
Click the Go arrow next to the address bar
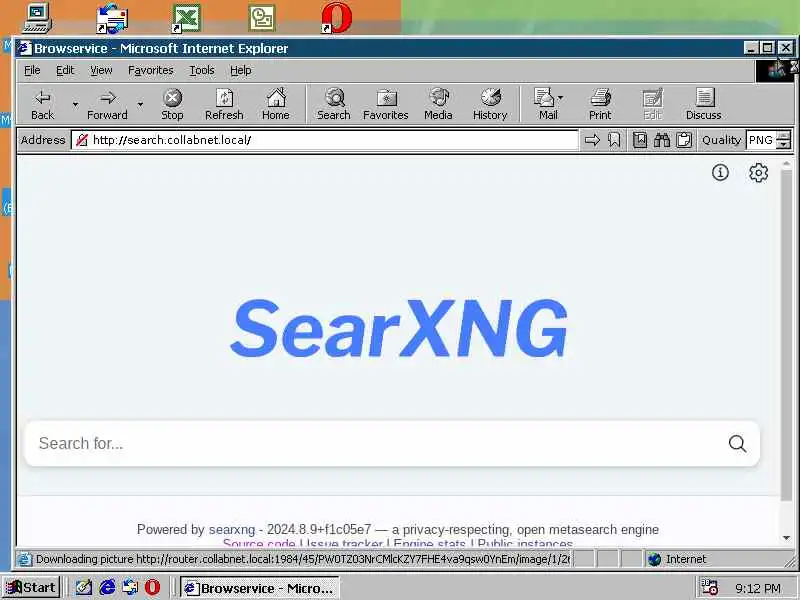point(592,140)
